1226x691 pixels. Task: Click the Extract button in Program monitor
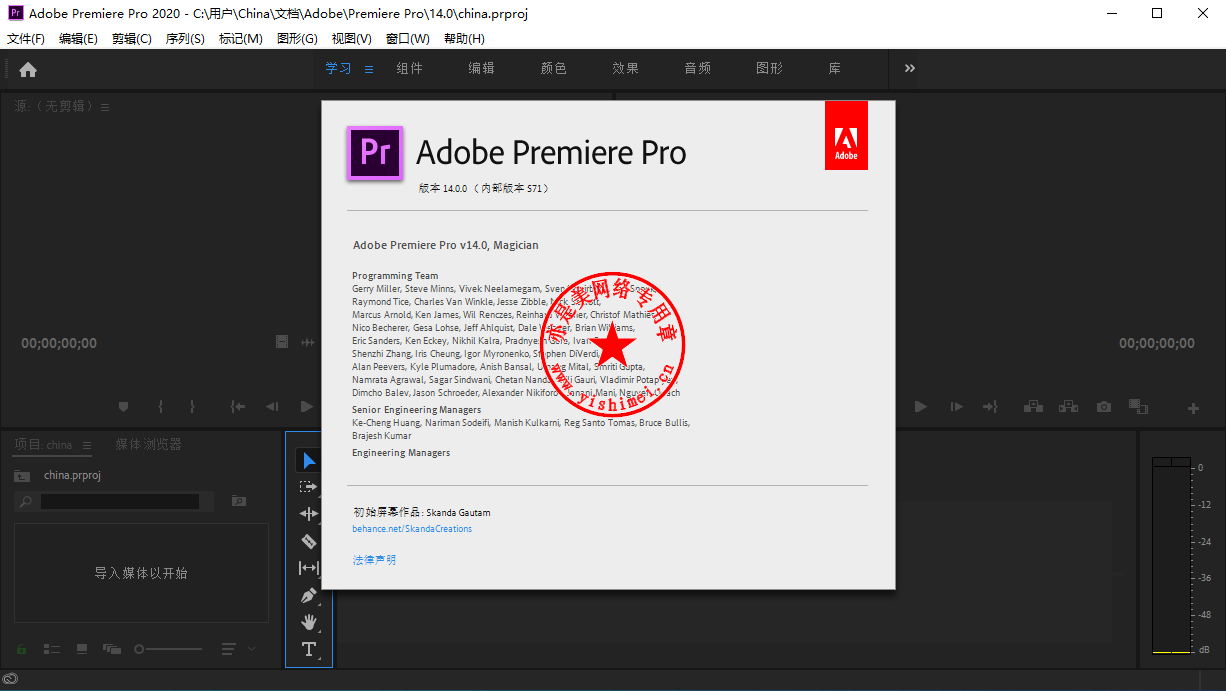tap(1068, 407)
